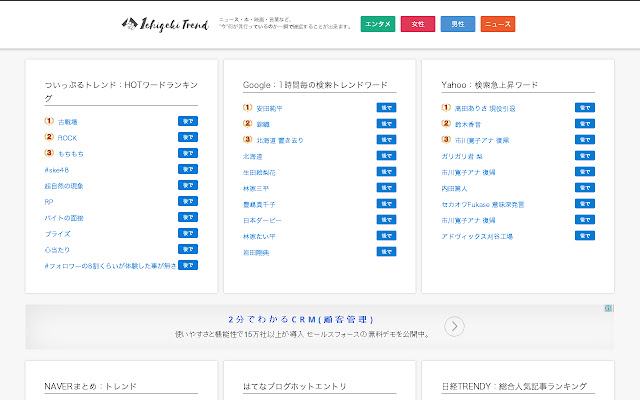Viewport: 640px width, 400px height.
Task: Click 後で button beside 北海道 置き去り
Action: click(386, 140)
